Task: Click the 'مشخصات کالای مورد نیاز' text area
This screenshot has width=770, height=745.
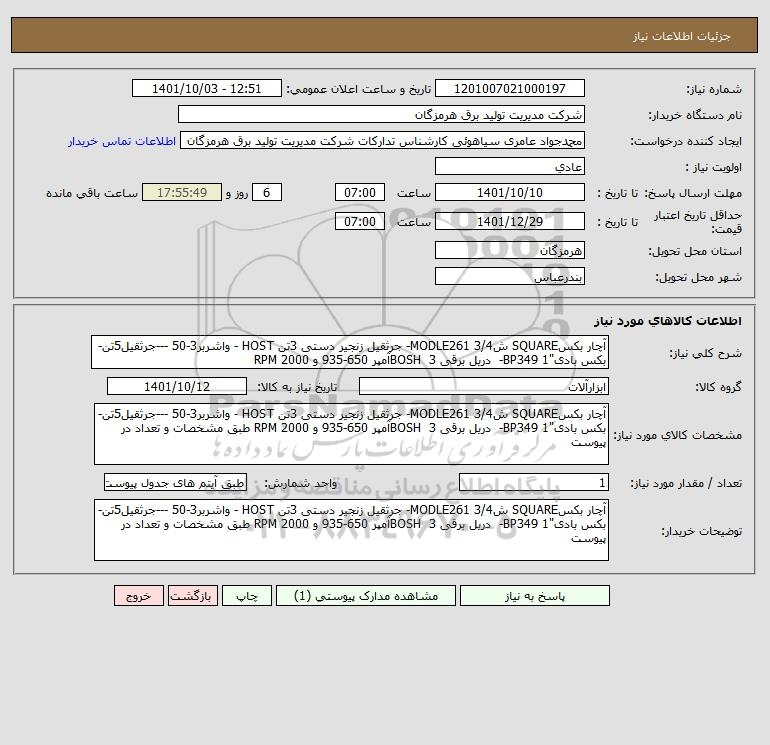Action: [351, 434]
